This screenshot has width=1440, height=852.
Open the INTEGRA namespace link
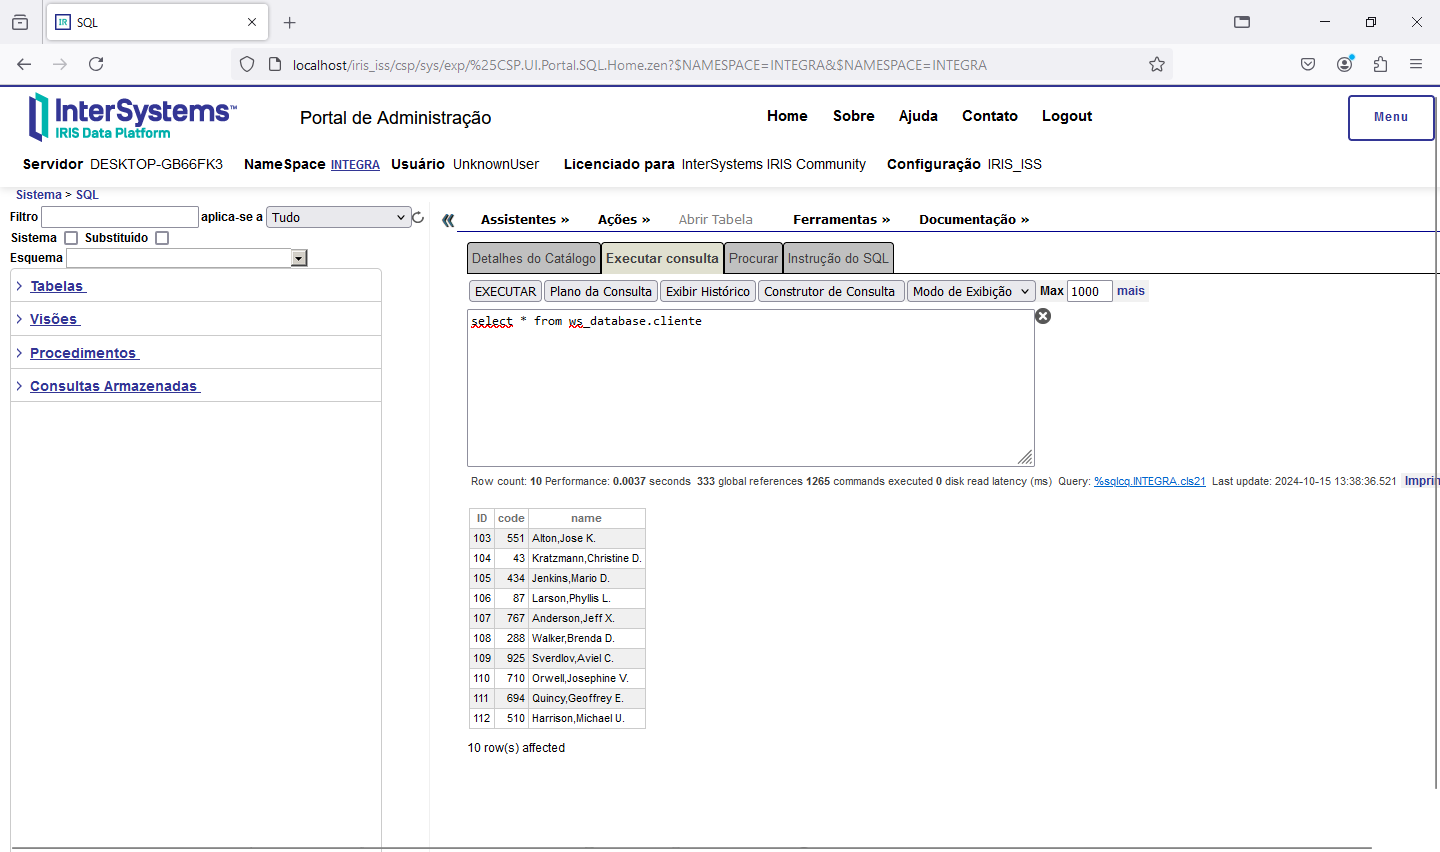[355, 165]
